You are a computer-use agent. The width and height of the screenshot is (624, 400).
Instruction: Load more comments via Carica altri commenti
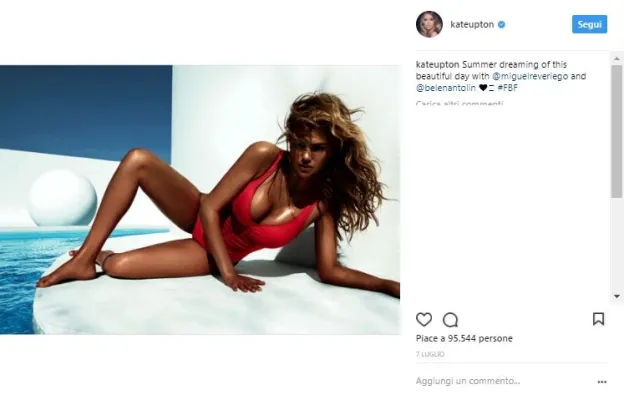click(x=460, y=104)
